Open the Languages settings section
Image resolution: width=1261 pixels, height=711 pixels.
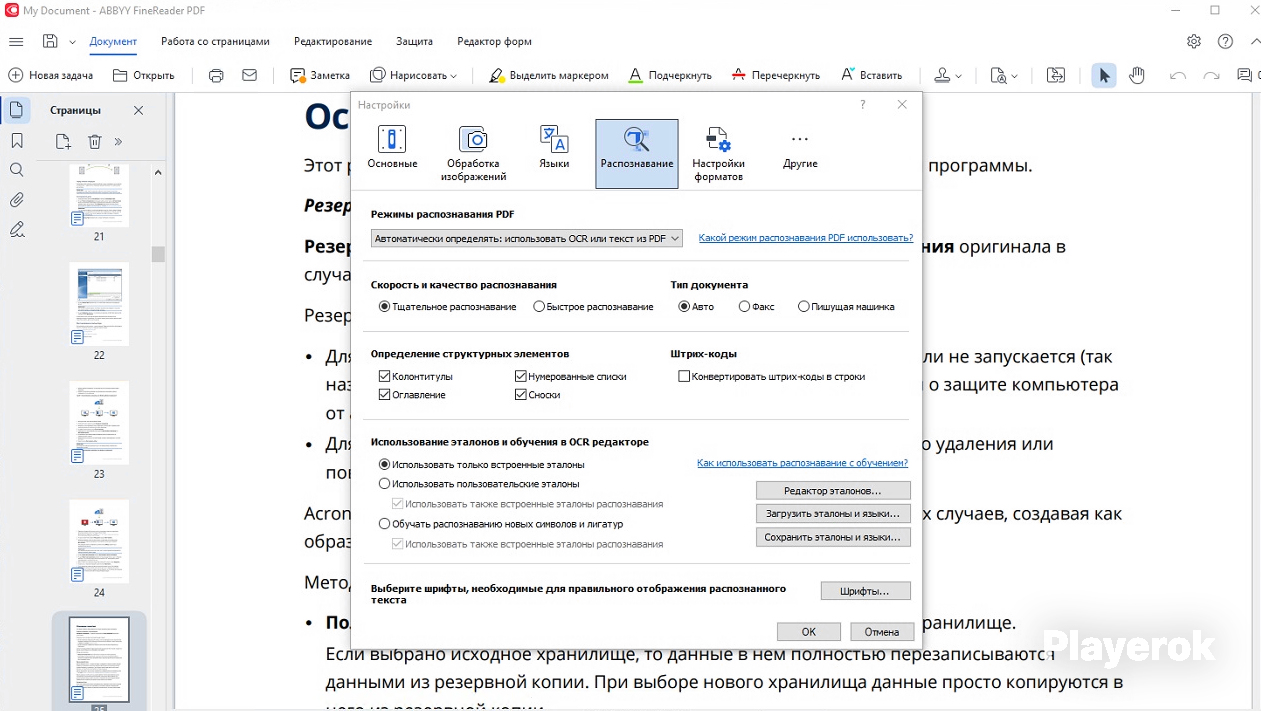(x=554, y=148)
